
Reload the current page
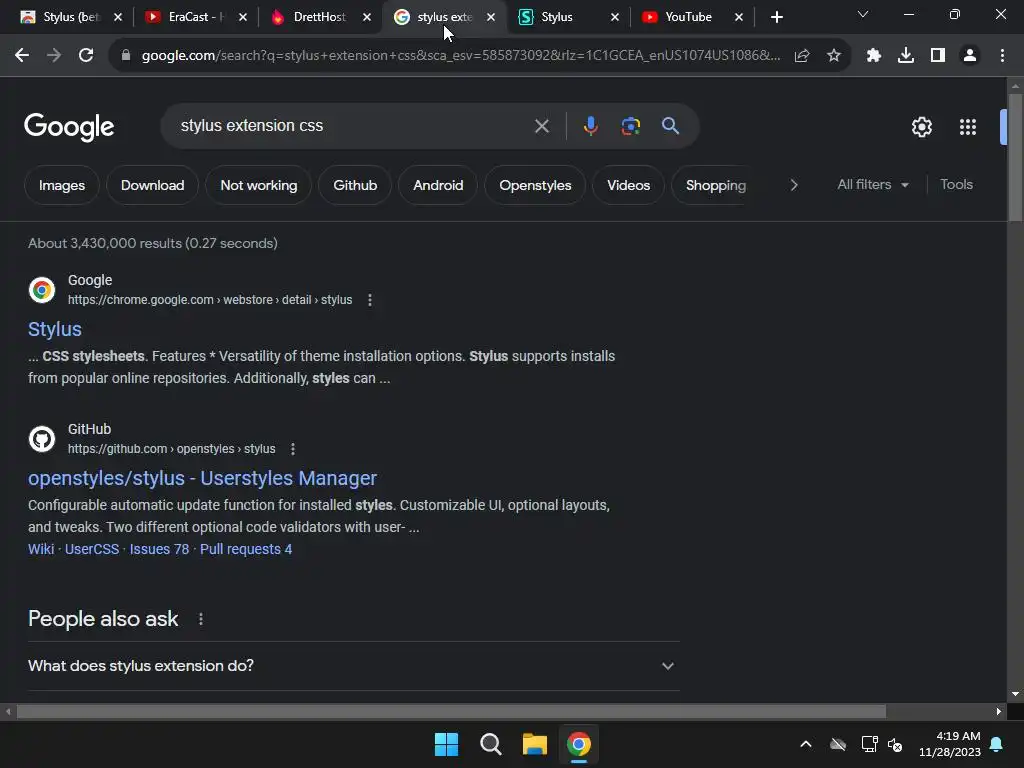click(x=86, y=56)
